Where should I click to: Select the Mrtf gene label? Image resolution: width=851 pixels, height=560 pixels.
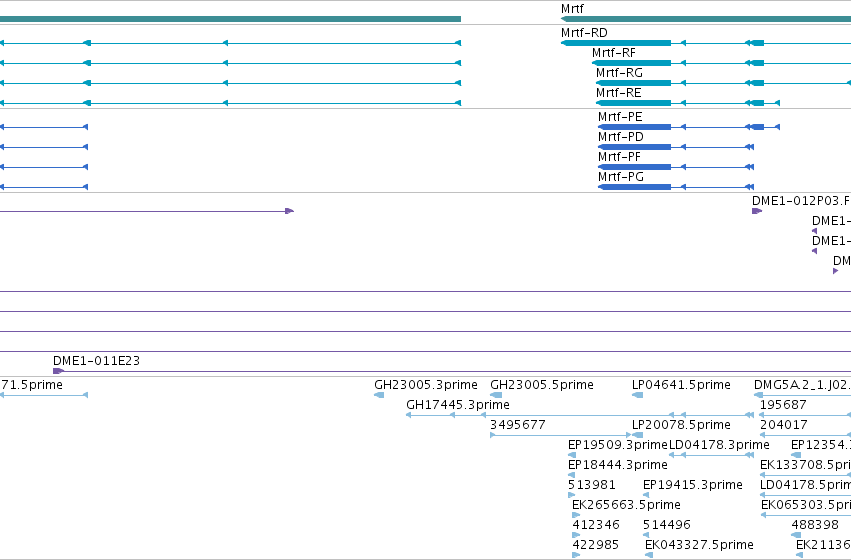point(572,9)
